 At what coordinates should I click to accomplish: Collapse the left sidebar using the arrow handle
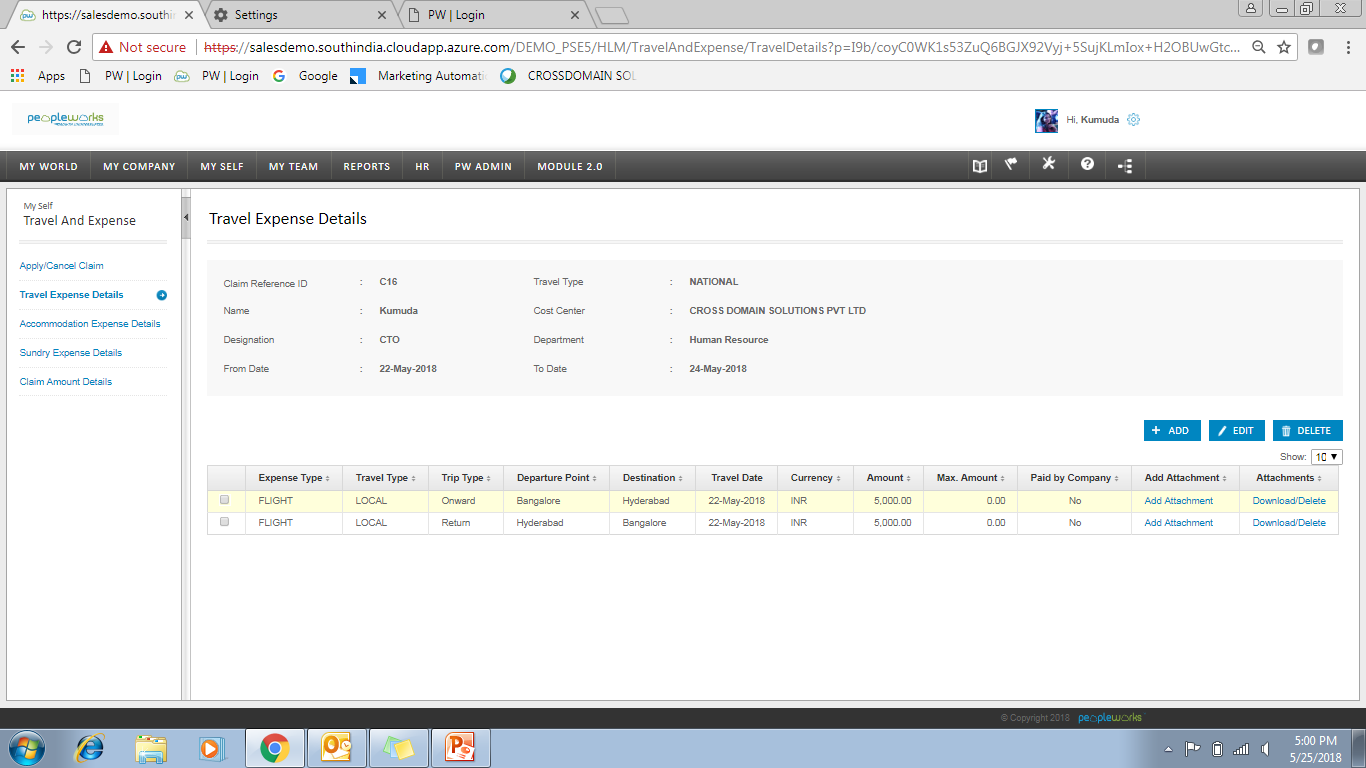click(186, 218)
